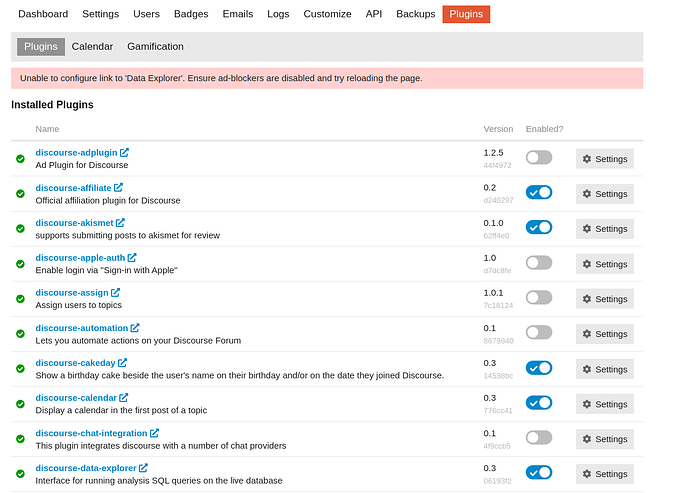Open external link icon beside discourse-automation

click(135, 328)
